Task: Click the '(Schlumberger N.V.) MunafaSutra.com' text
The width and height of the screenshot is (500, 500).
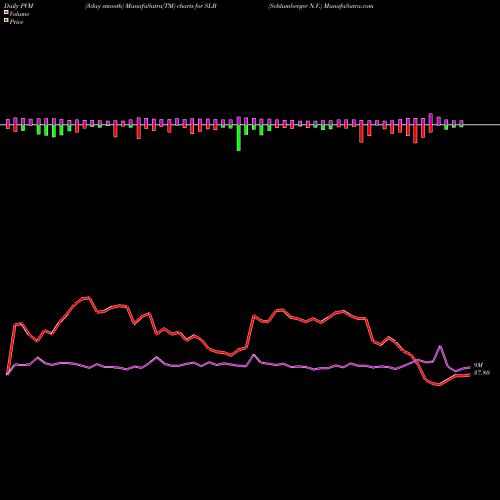Action: pos(320,6)
